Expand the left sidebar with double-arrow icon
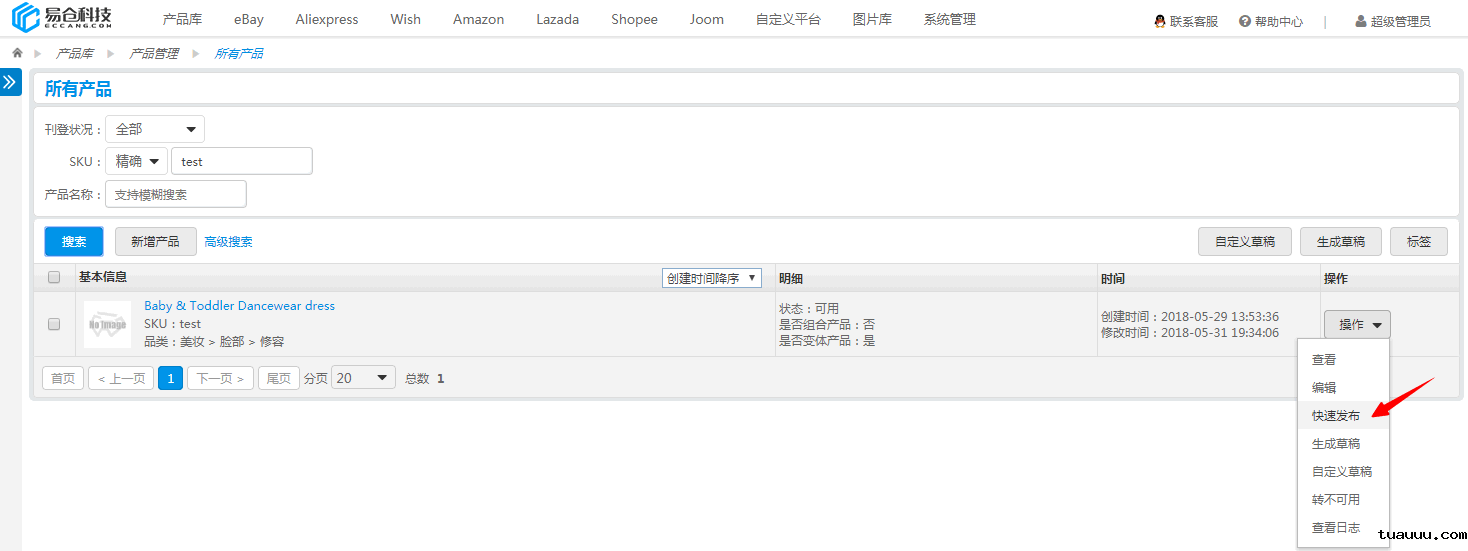The width and height of the screenshot is (1468, 551). 10,82
